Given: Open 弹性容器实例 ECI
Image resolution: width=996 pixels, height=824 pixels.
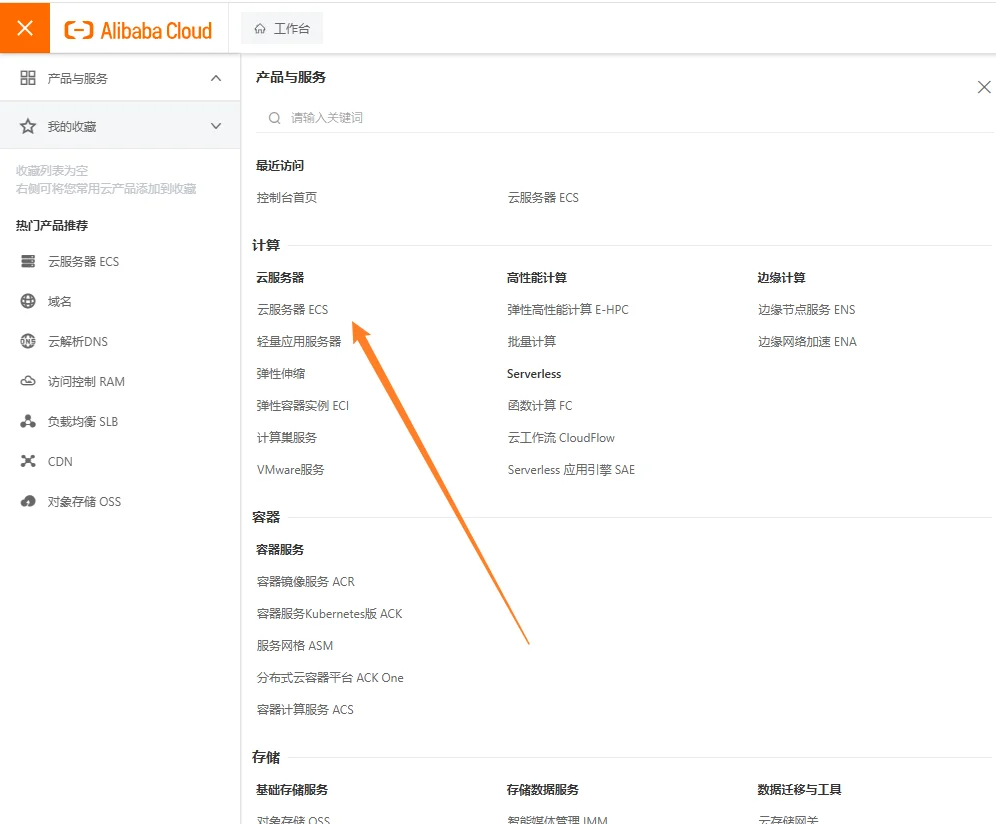Looking at the screenshot, I should pyautogui.click(x=303, y=405).
